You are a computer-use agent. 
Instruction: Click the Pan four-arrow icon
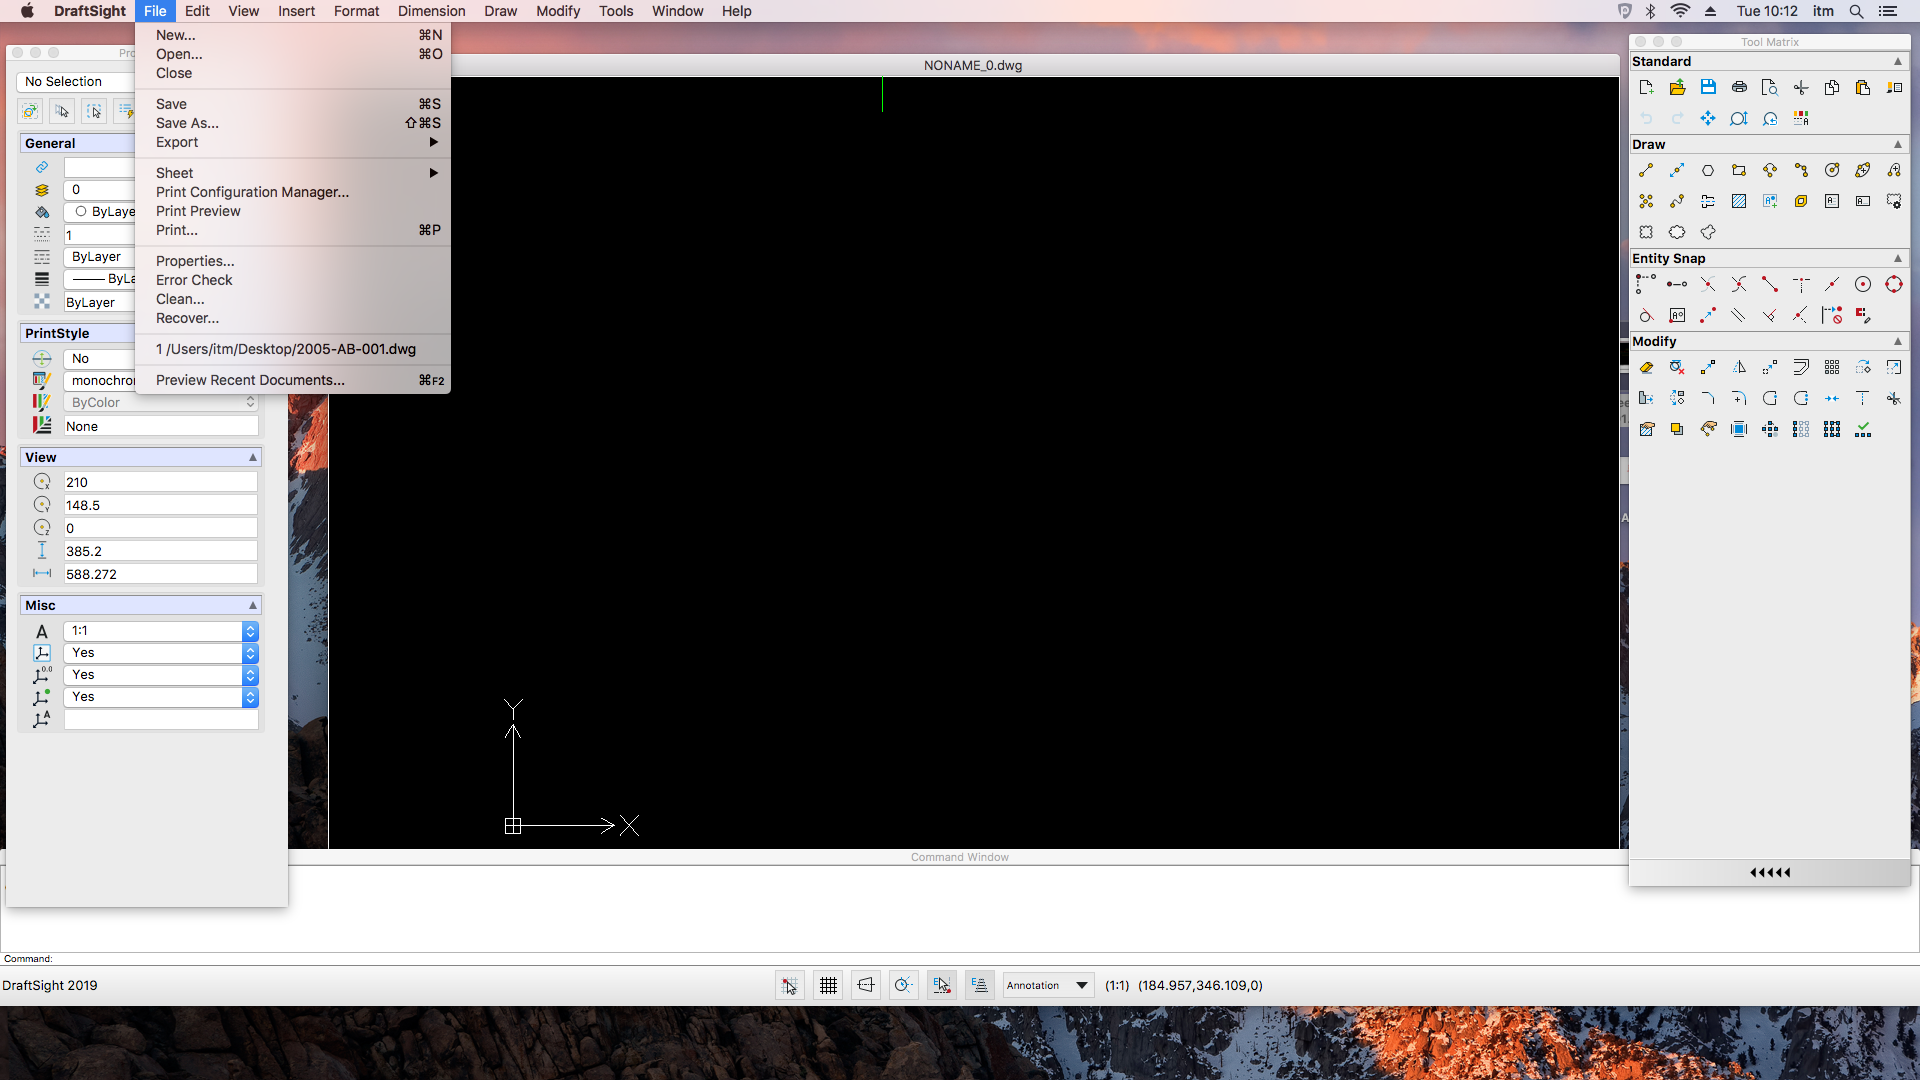point(1708,119)
